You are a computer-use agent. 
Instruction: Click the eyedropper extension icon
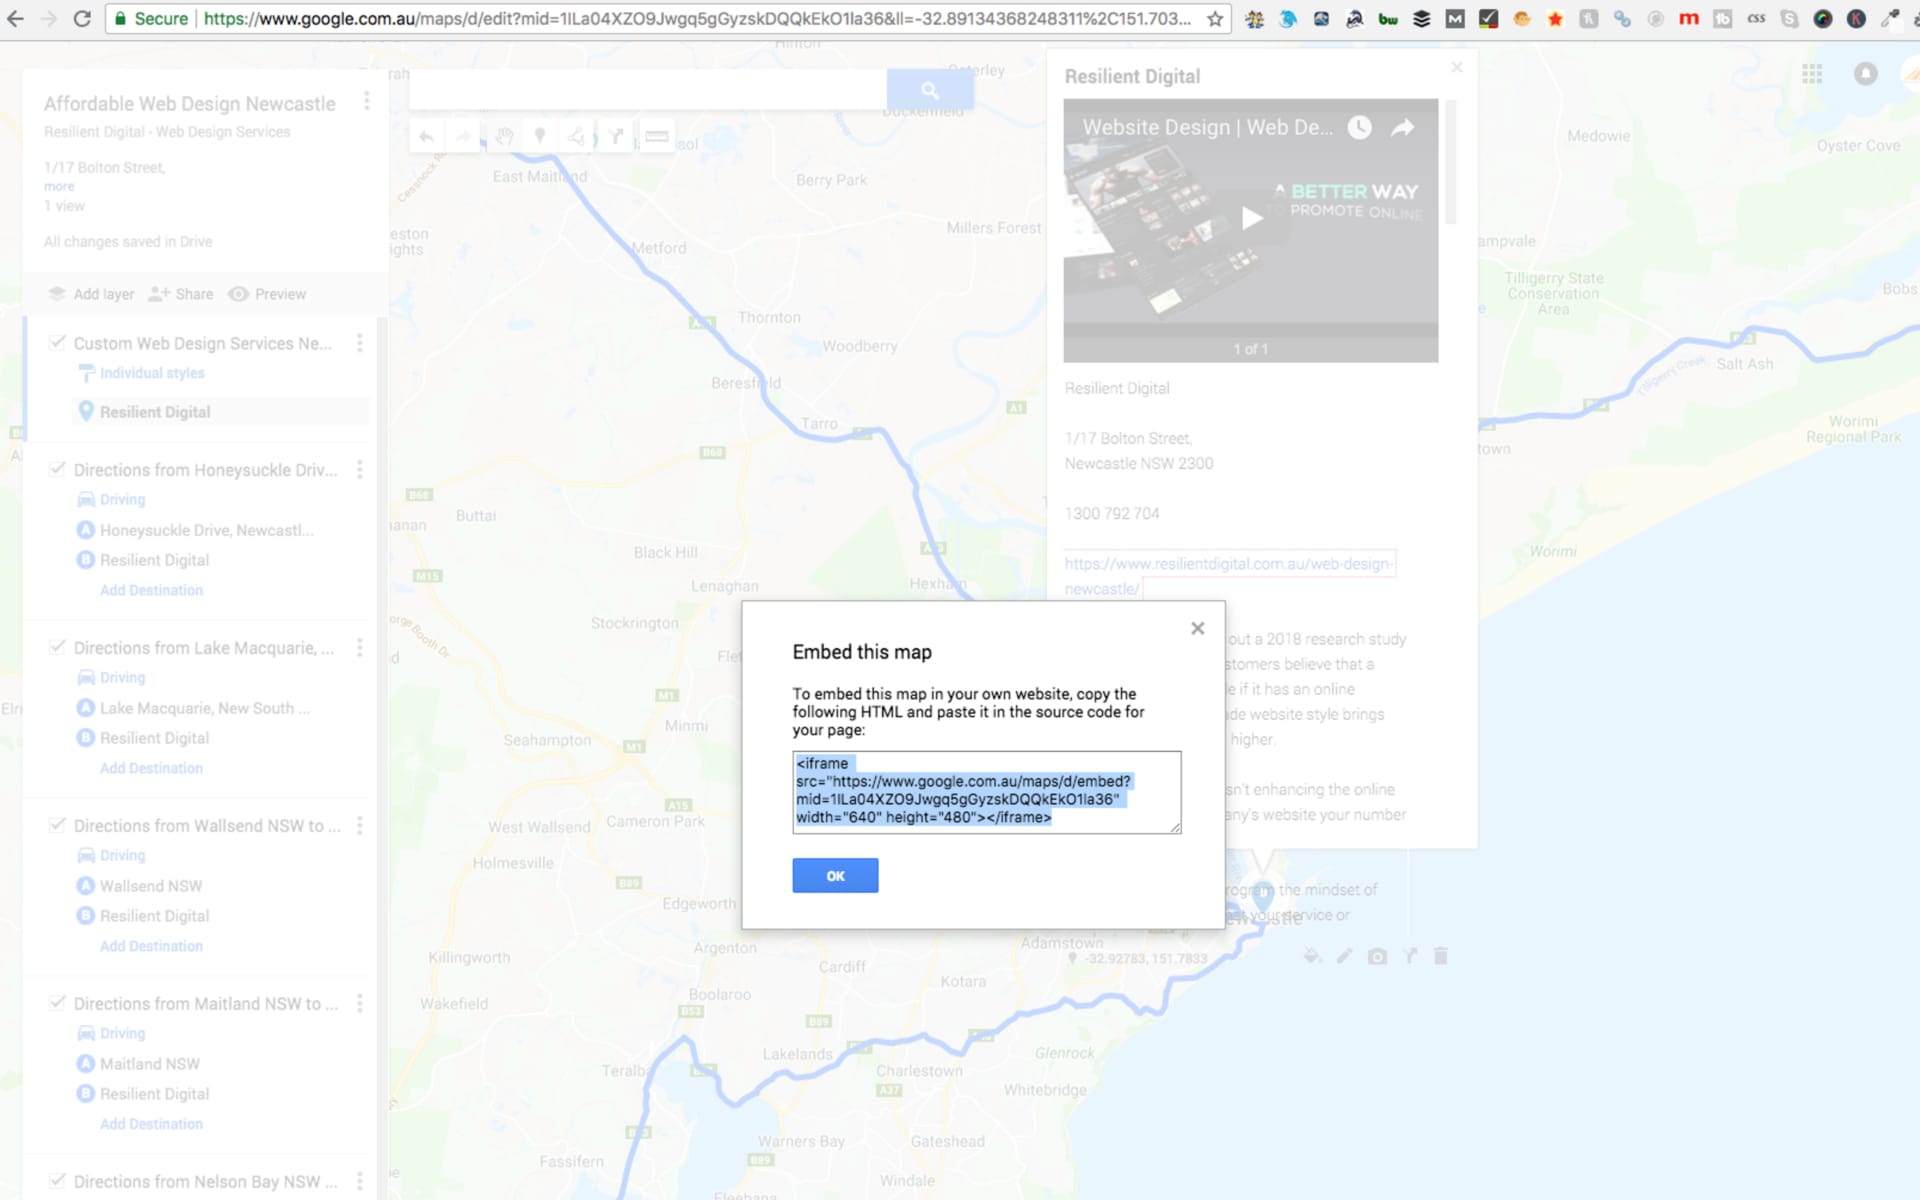click(x=1890, y=19)
